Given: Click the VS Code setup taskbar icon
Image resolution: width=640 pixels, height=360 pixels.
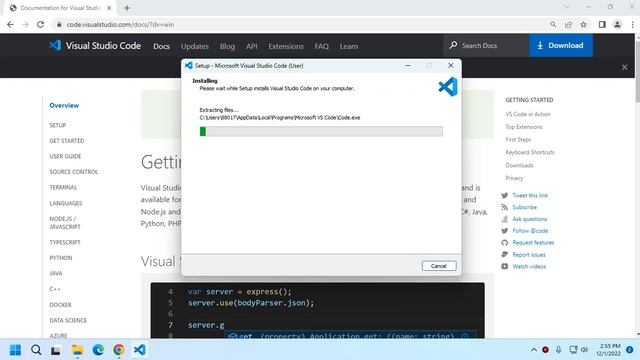Looking at the screenshot, I should click(140, 350).
